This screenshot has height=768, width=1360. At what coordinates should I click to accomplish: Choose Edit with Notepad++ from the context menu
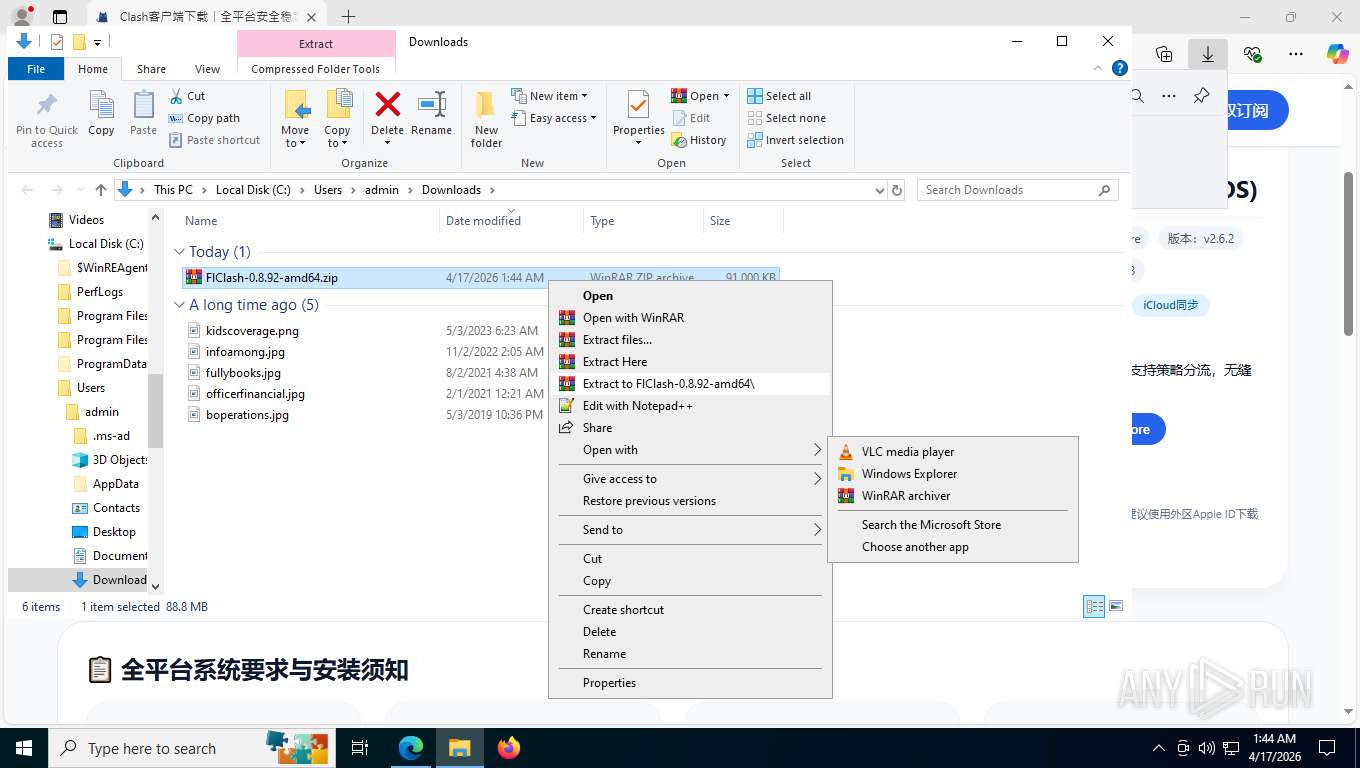click(x=691, y=406)
